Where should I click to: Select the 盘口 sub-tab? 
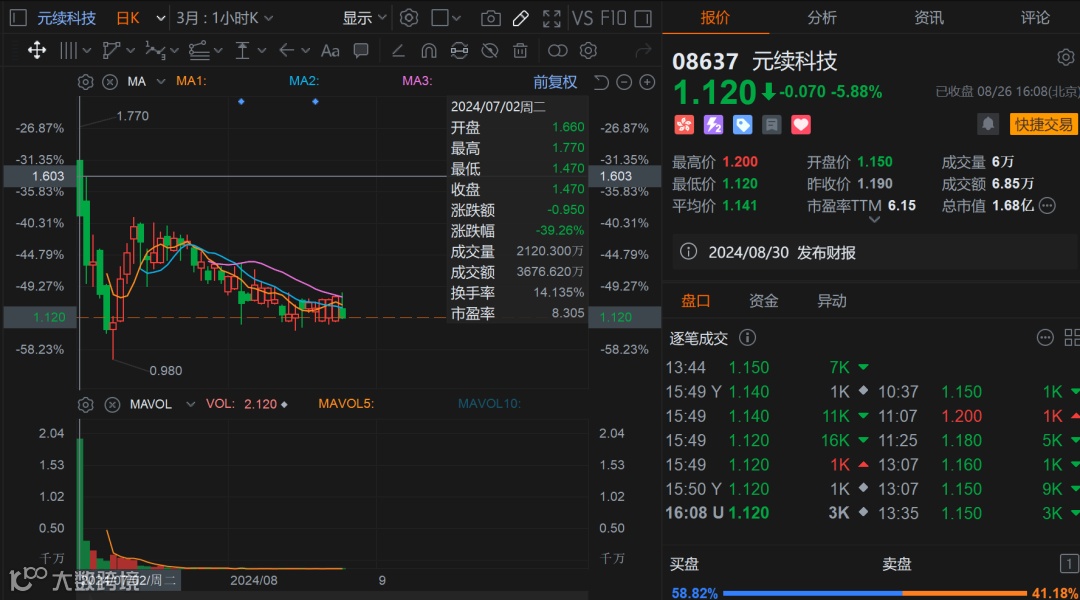pyautogui.click(x=696, y=301)
